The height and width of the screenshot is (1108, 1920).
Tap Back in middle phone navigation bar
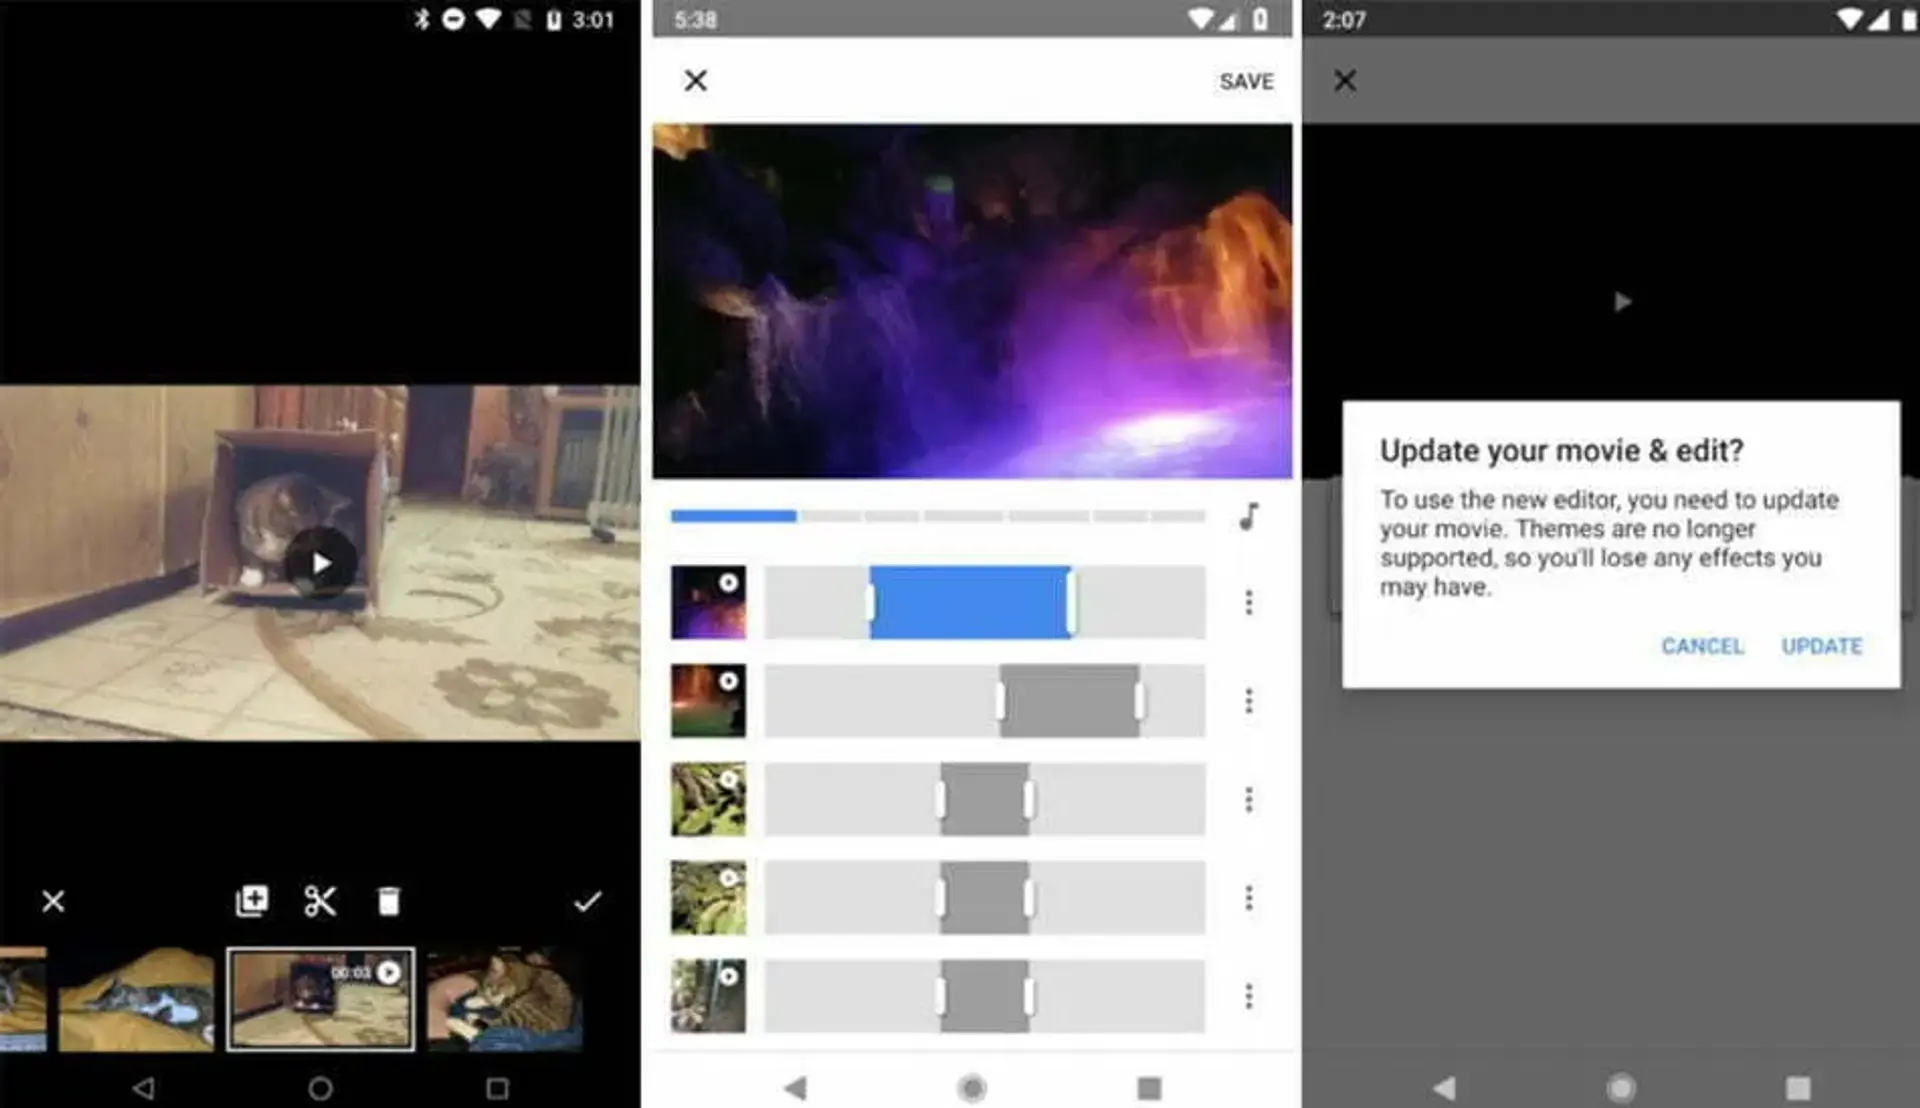(795, 1087)
